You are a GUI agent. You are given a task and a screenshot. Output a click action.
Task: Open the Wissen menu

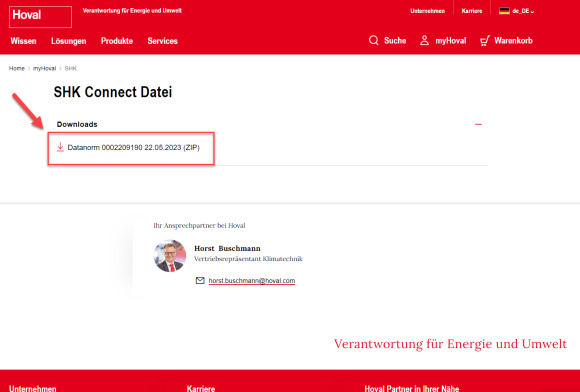pyautogui.click(x=23, y=41)
